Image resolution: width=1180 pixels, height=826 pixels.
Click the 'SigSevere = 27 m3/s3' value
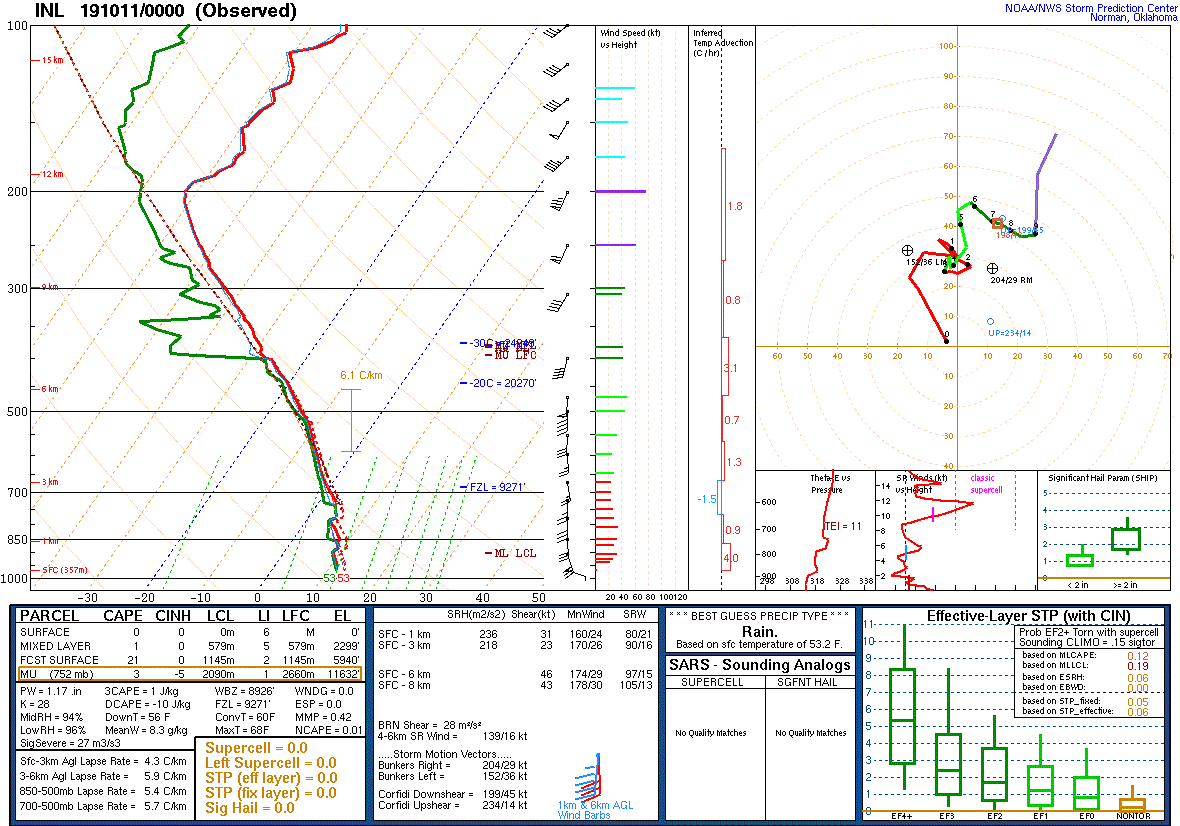pos(70,742)
